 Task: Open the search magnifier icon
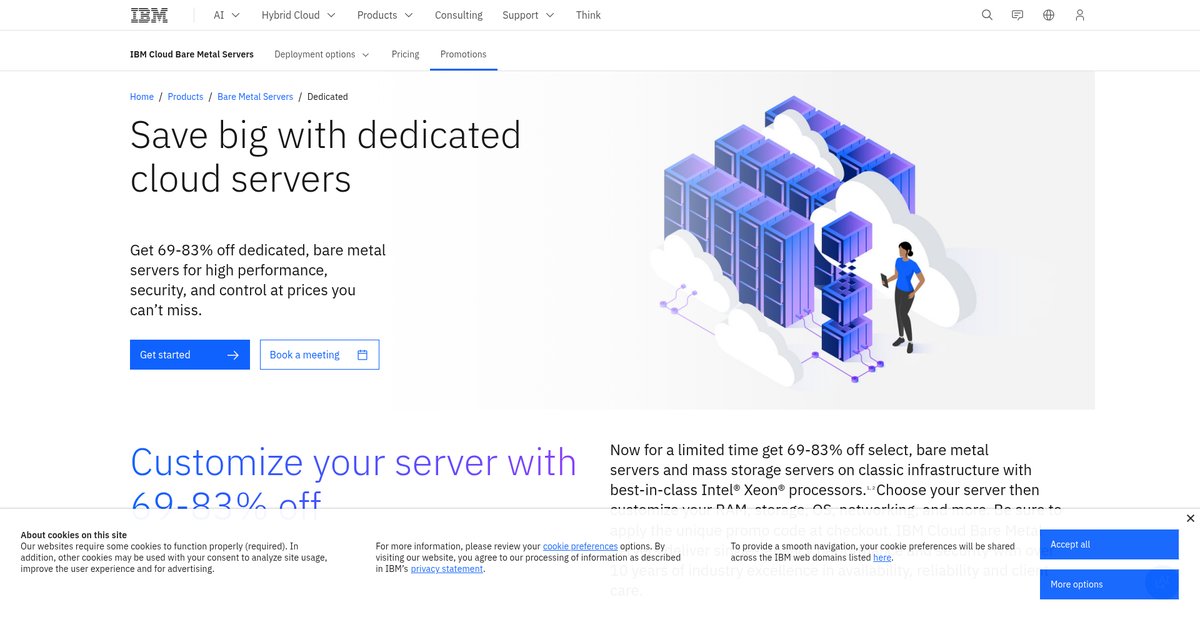(987, 15)
